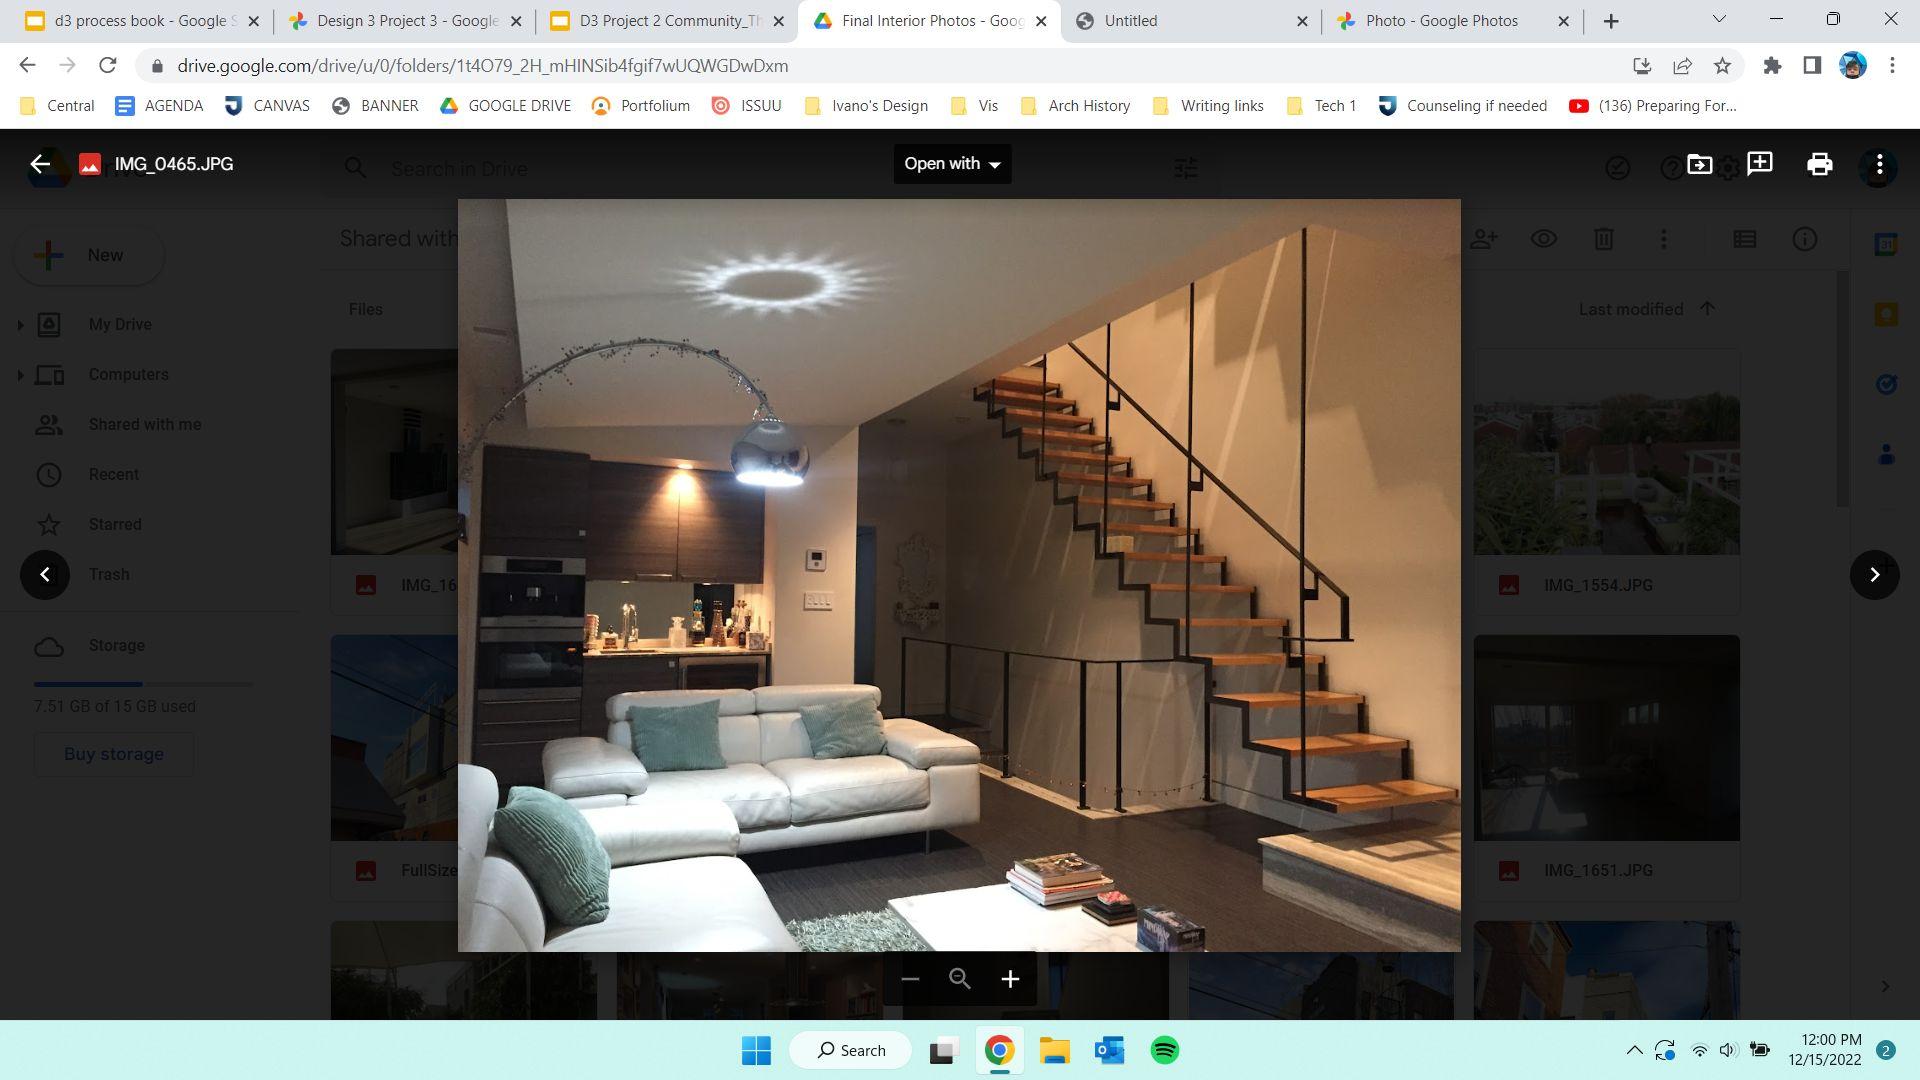Toggle Chrome side panel button
The image size is (1920, 1080).
1811,66
